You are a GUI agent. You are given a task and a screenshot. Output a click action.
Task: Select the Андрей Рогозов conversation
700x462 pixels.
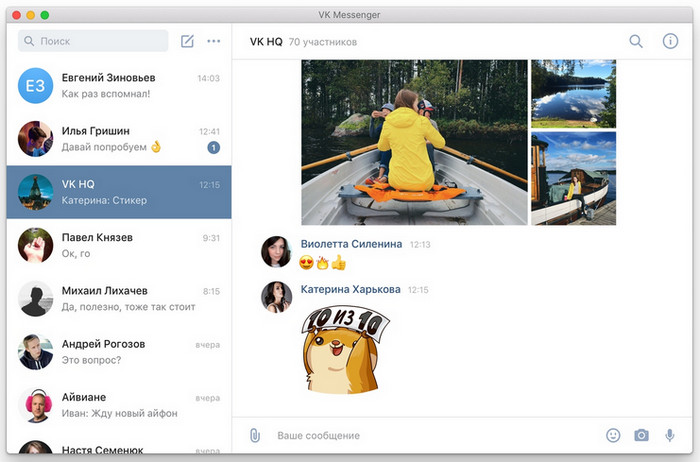pyautogui.click(x=119, y=352)
